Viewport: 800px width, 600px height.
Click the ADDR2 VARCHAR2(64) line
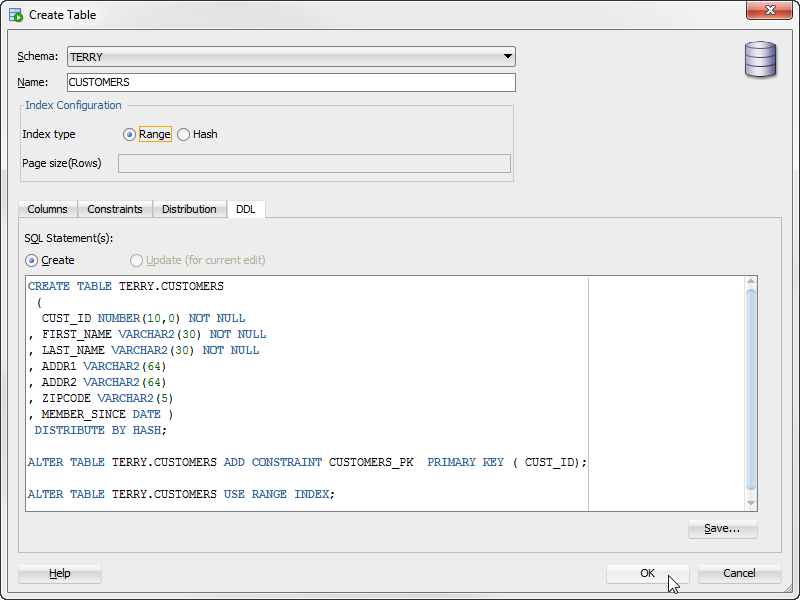click(x=97, y=382)
